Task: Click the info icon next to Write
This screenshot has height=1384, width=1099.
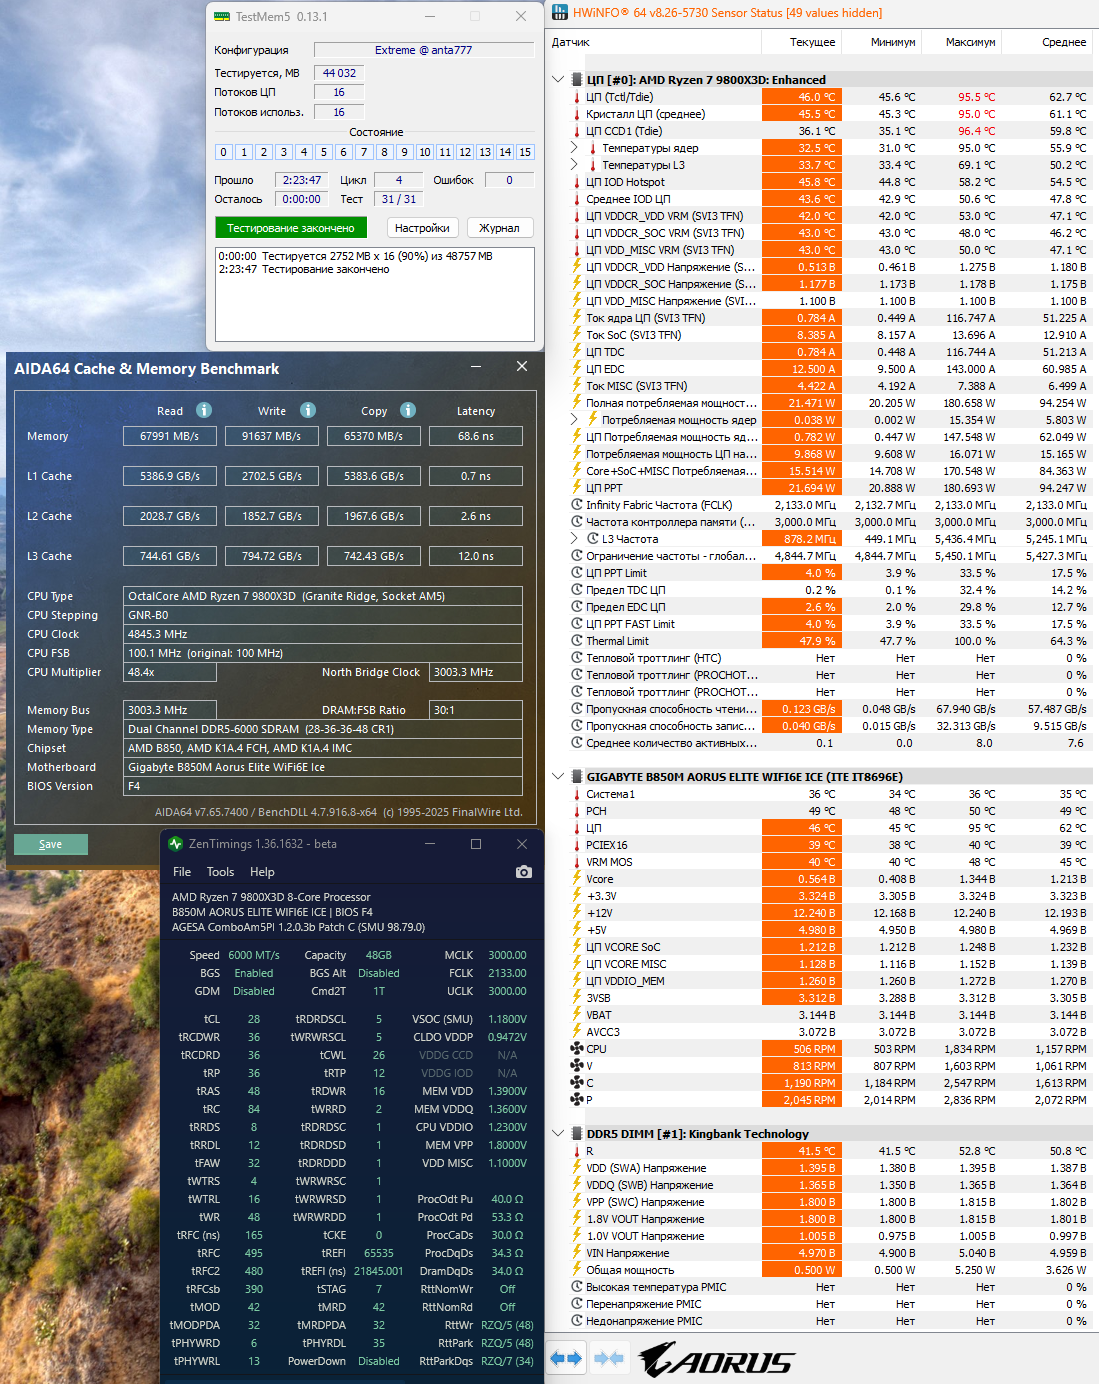Action: tap(308, 410)
